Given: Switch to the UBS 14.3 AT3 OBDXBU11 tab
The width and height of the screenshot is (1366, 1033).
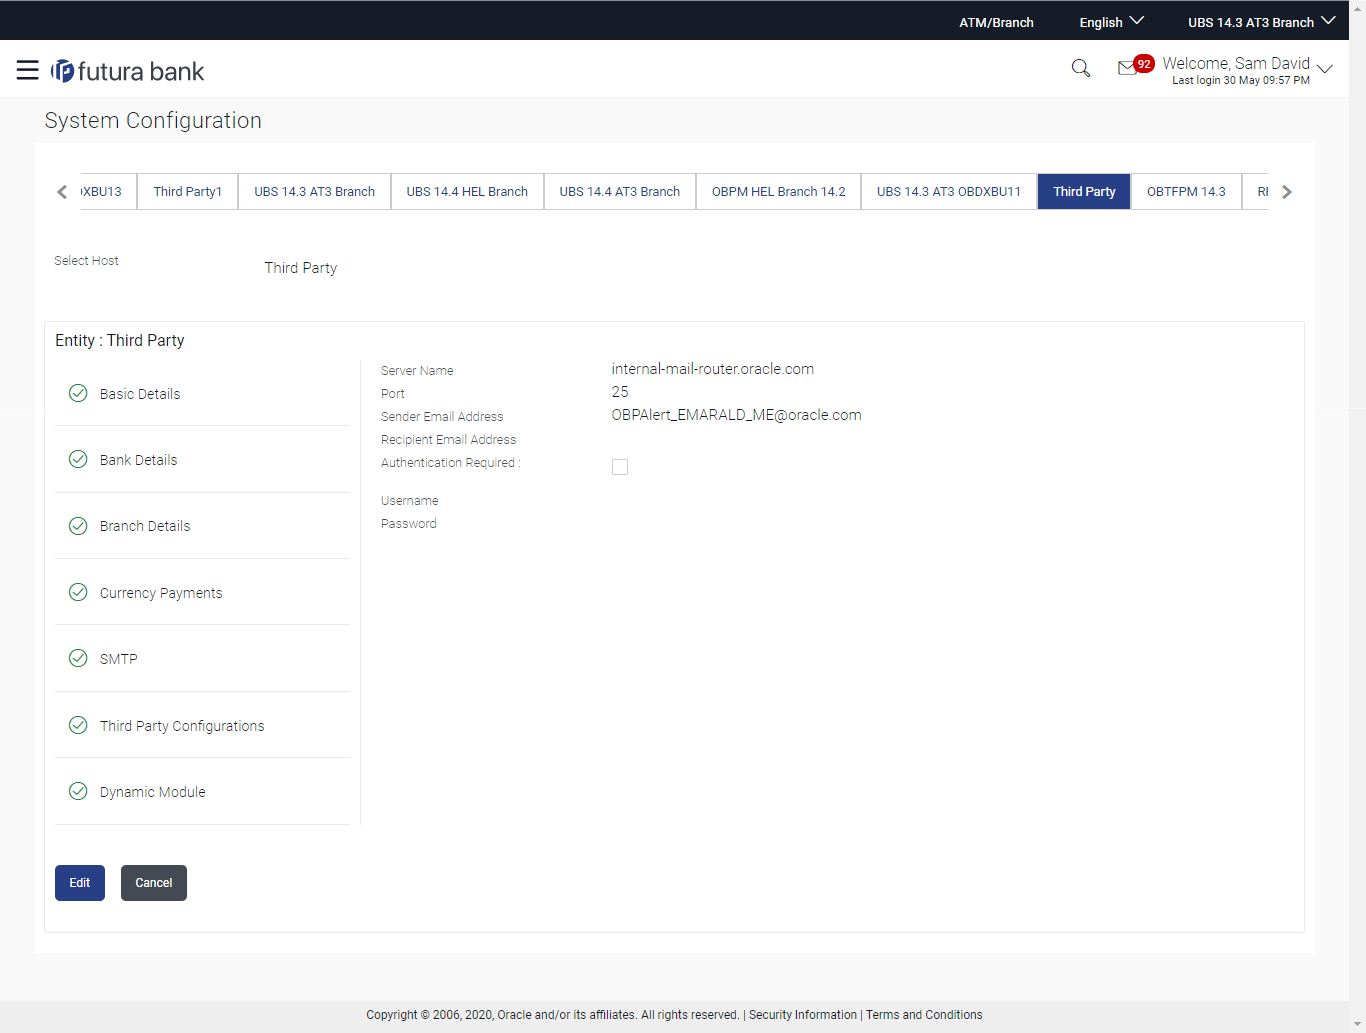Looking at the screenshot, I should click(949, 191).
